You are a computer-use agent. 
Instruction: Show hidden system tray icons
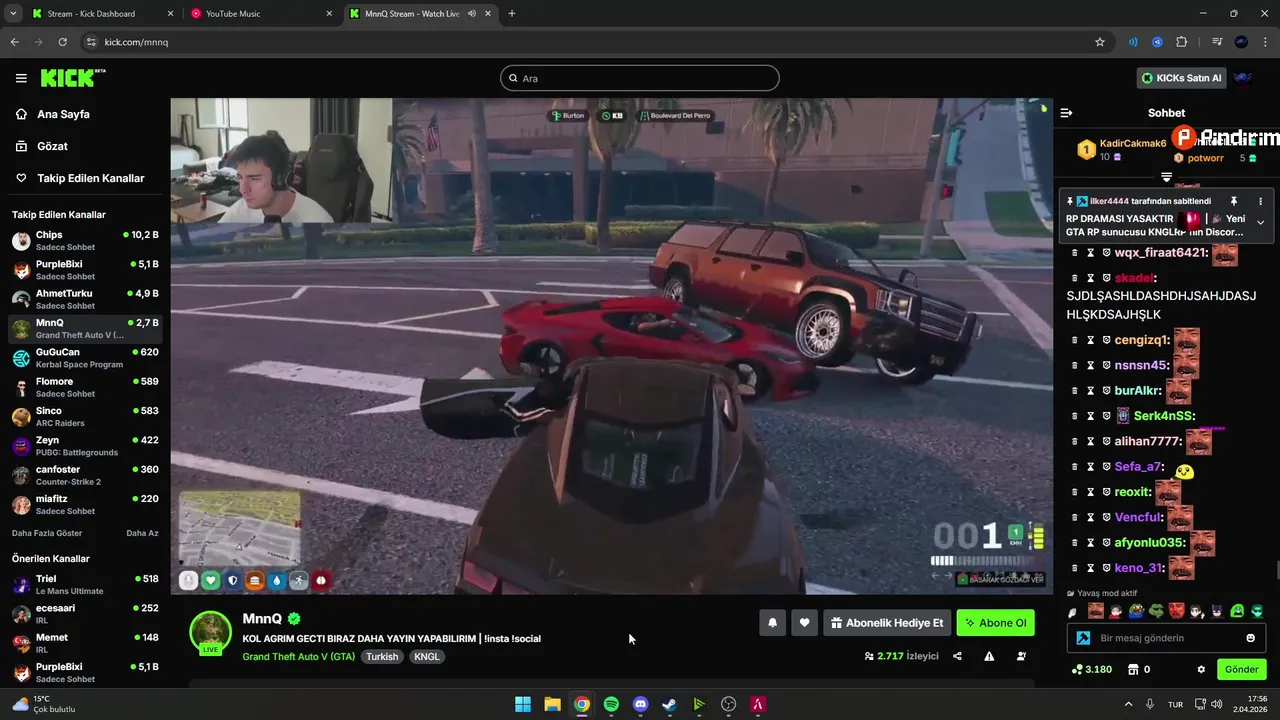pos(1128,704)
